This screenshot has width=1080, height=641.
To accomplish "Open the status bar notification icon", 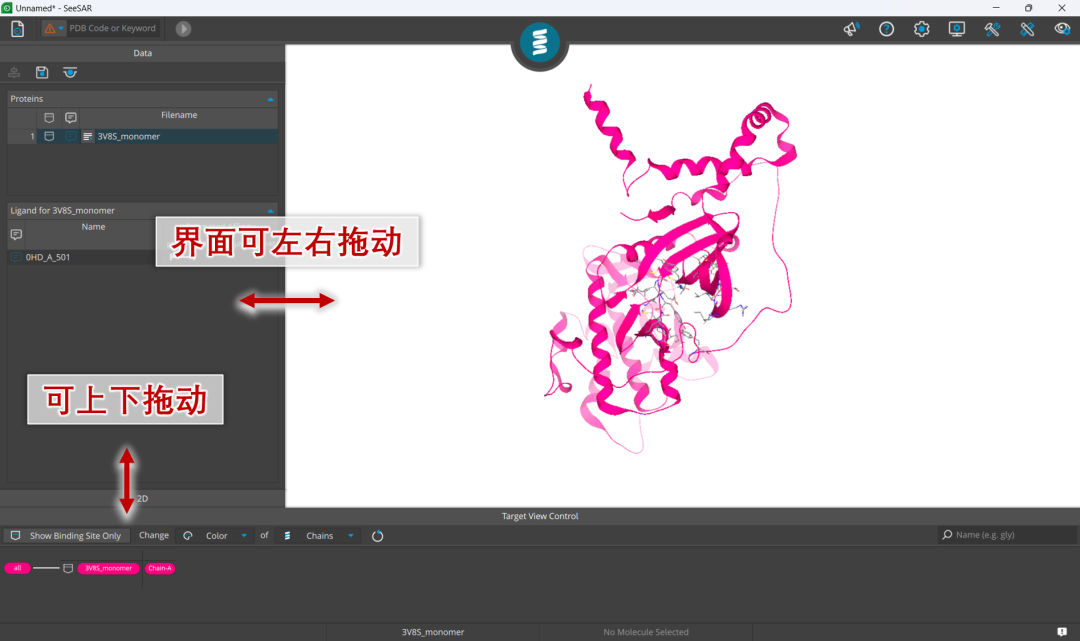I will [1062, 632].
